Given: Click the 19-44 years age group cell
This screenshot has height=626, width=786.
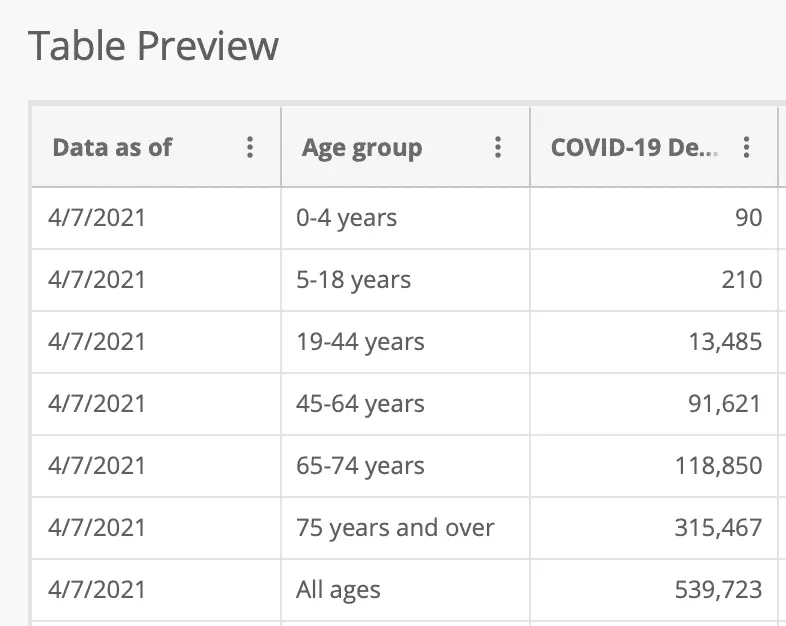Looking at the screenshot, I should coord(360,342).
